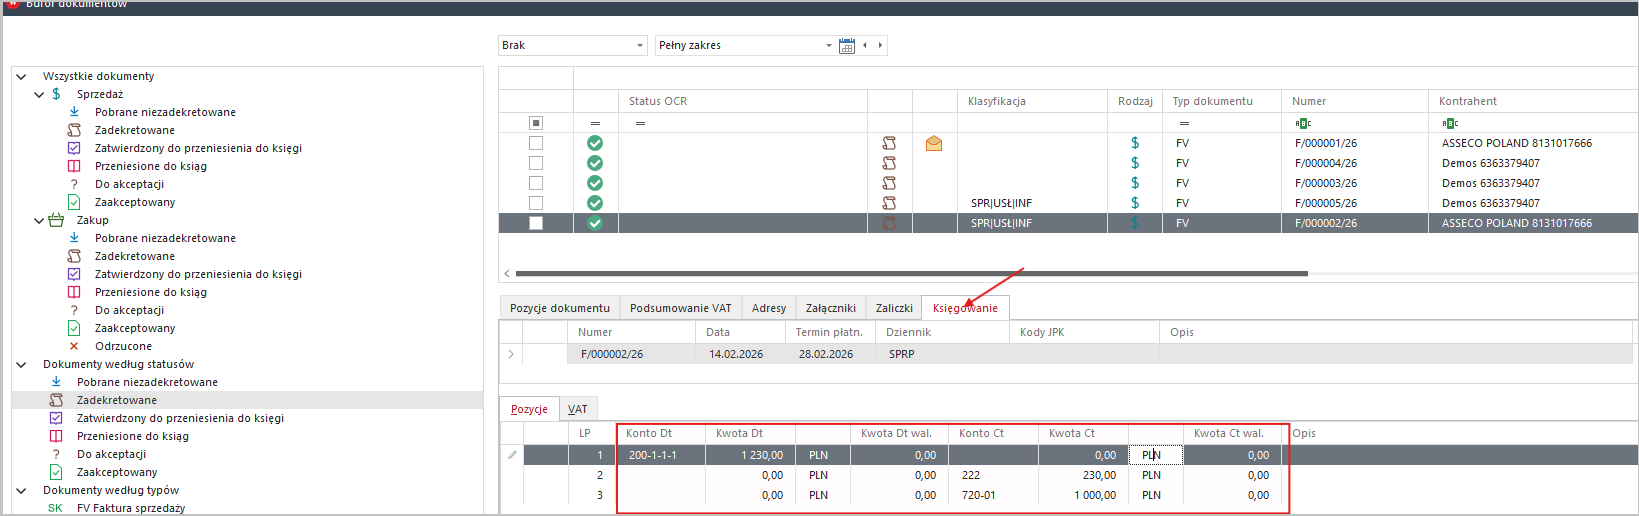Check the box for invoice F/000005/26
Screen dimensions: 1639x516
point(536,203)
